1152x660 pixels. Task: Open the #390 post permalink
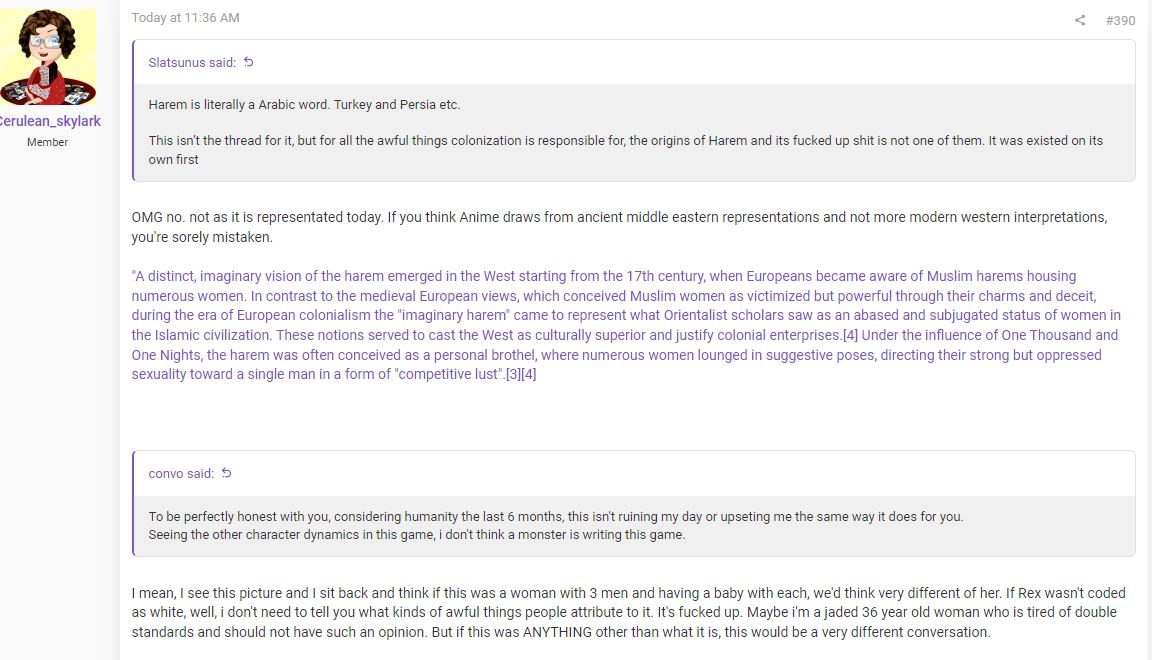point(1120,21)
